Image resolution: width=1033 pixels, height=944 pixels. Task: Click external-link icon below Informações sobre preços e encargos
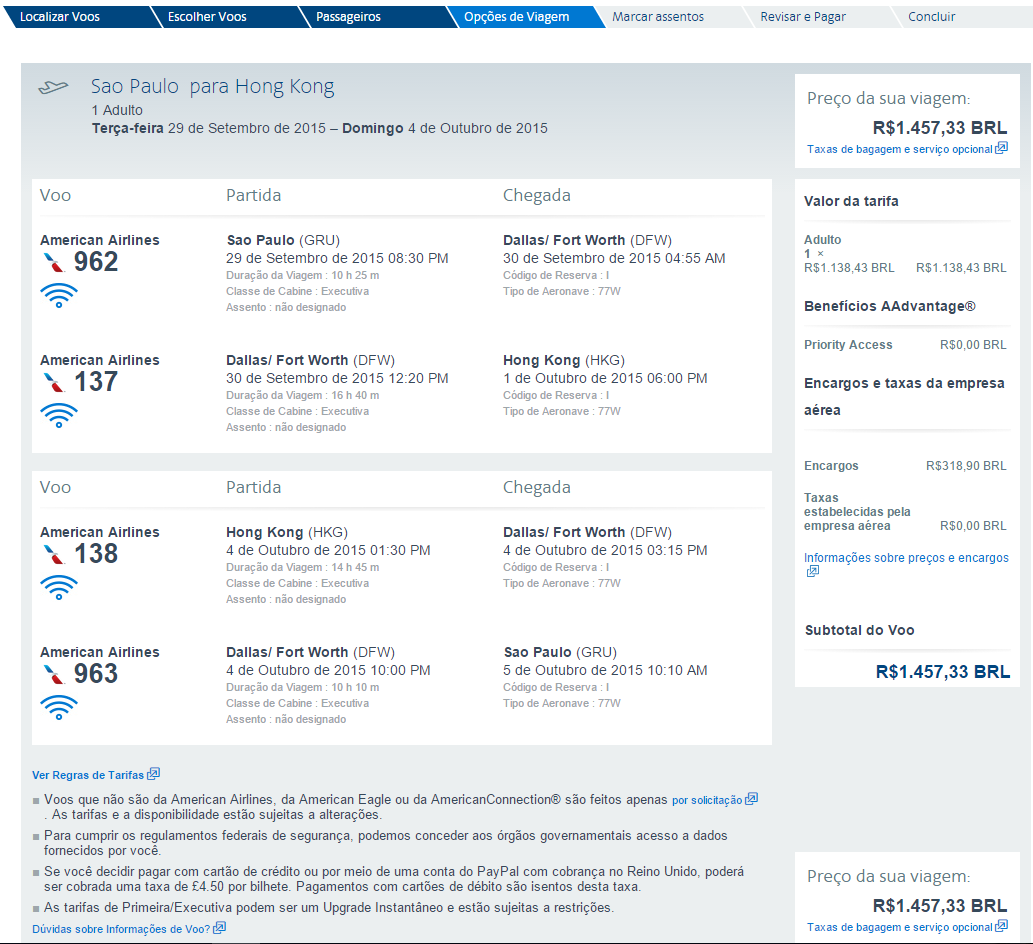(813, 571)
